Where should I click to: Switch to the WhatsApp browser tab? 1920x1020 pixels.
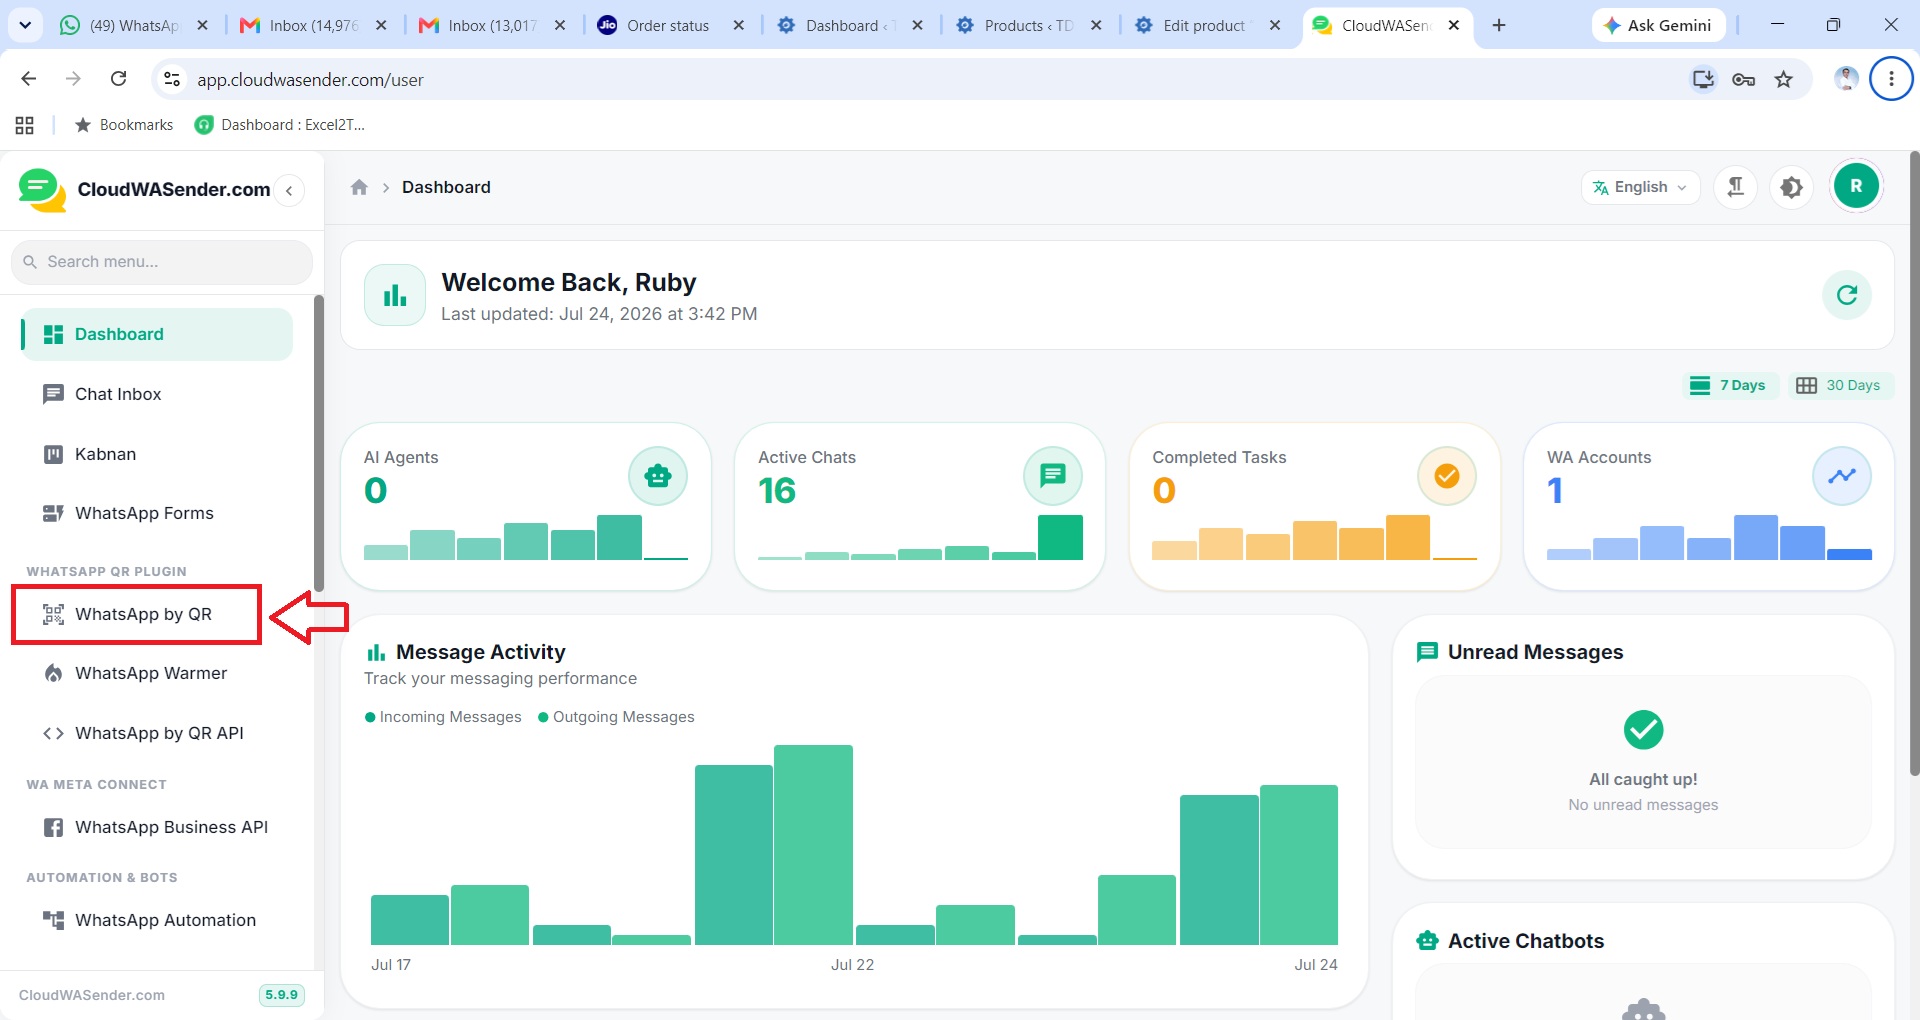(x=134, y=25)
